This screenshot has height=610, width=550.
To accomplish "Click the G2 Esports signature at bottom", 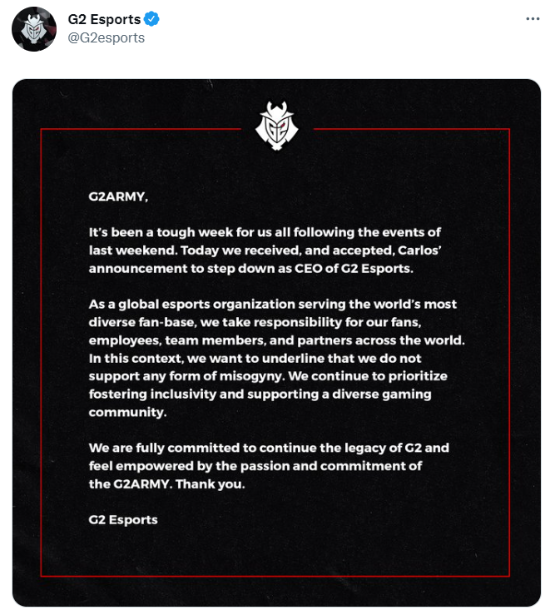I will pos(123,520).
